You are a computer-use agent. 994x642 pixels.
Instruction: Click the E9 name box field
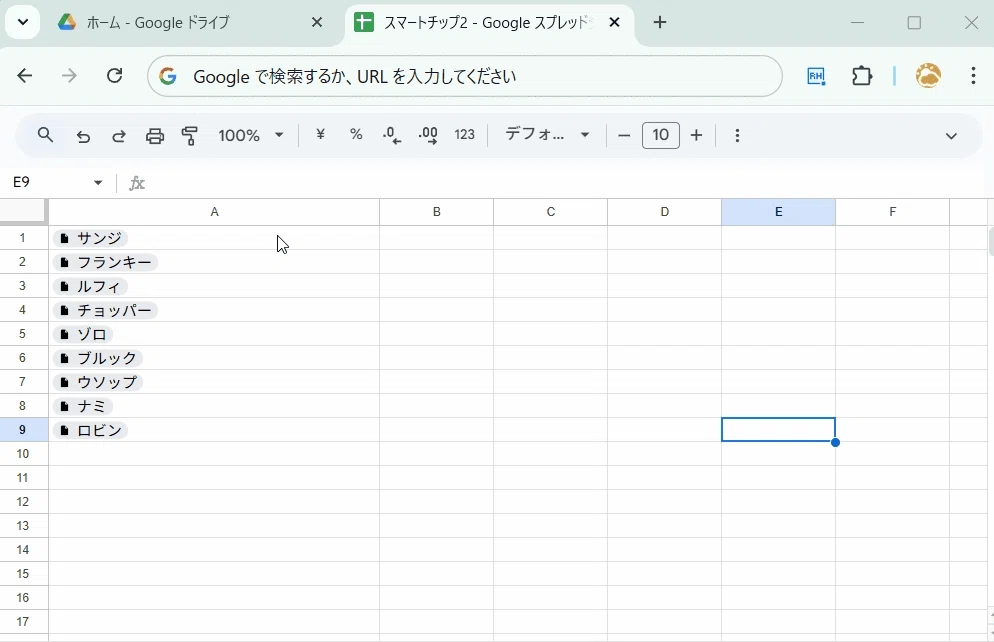(x=47, y=183)
